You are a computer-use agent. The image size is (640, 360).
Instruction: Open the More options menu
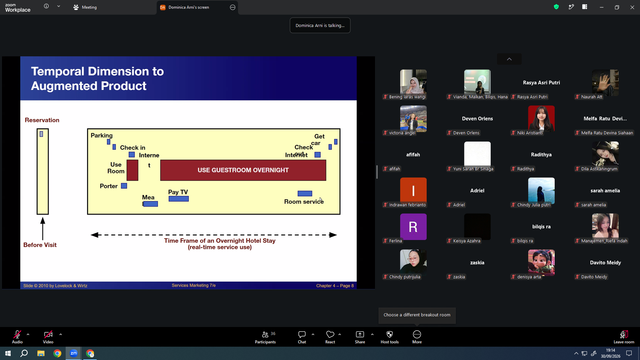click(417, 337)
